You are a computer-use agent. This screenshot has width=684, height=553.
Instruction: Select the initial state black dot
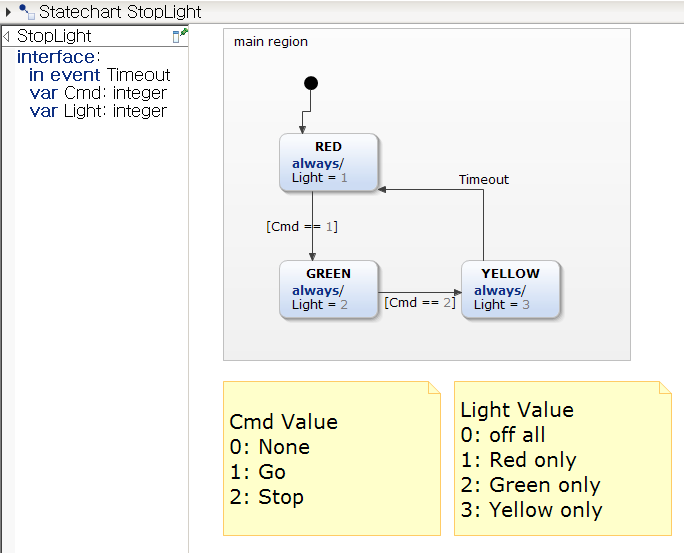pyautogui.click(x=311, y=83)
